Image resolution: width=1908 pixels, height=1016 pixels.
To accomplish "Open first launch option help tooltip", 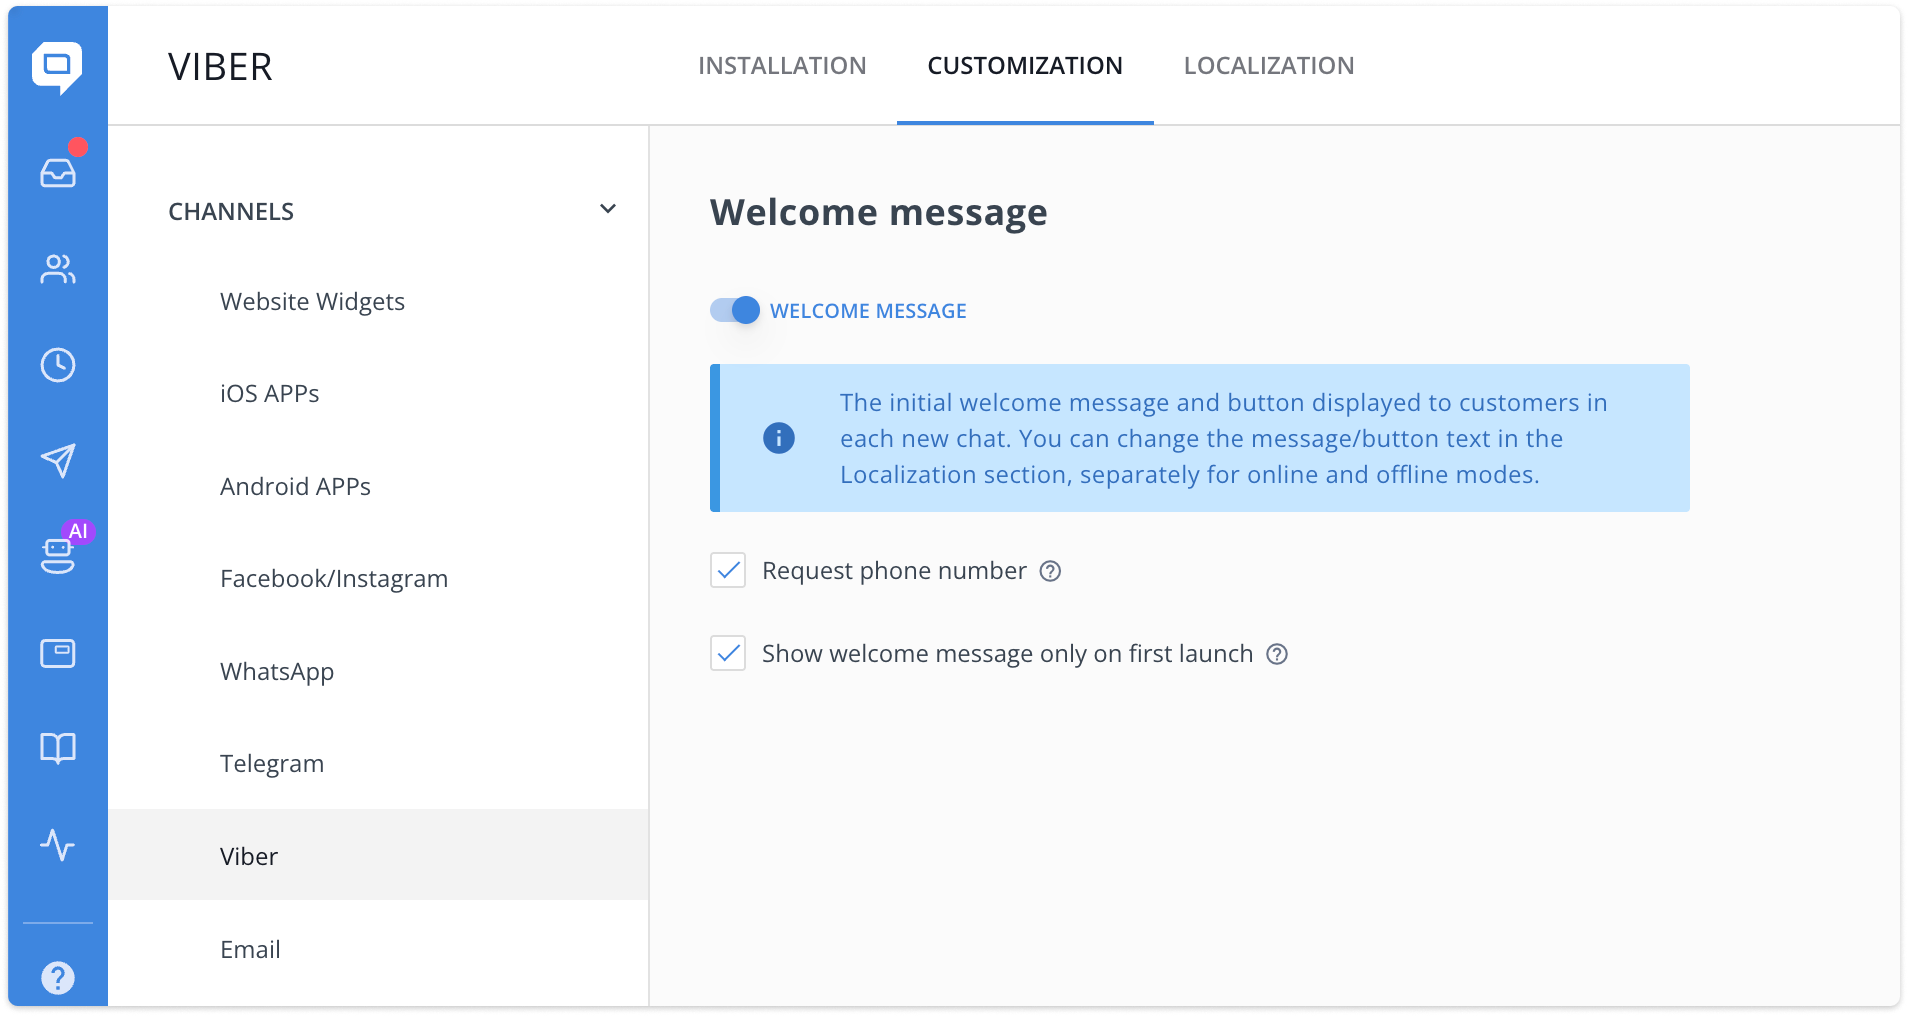I will coord(1277,654).
